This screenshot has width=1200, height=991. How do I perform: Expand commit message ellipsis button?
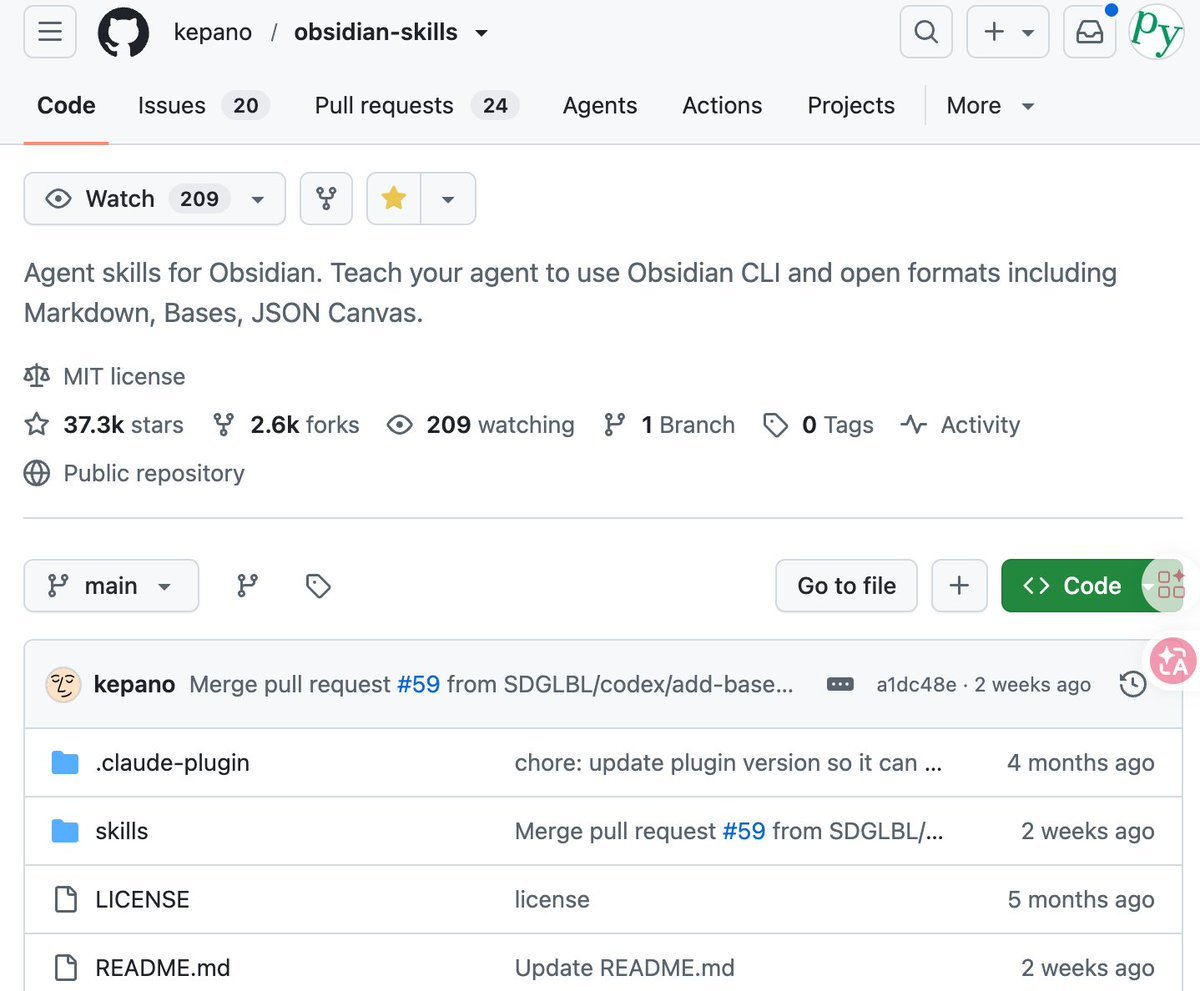[840, 685]
